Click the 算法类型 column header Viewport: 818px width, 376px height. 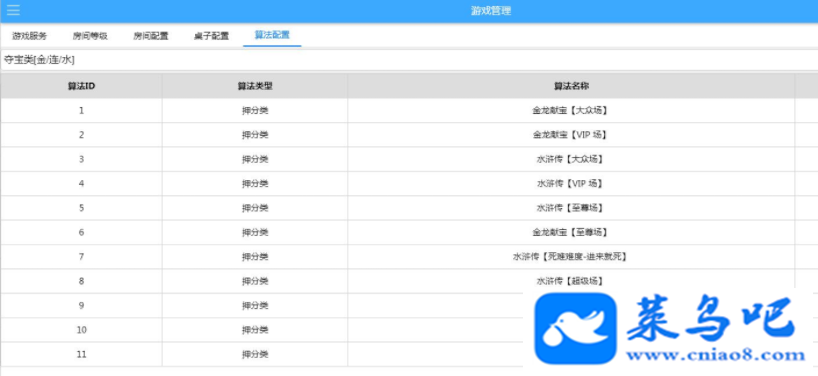255,86
